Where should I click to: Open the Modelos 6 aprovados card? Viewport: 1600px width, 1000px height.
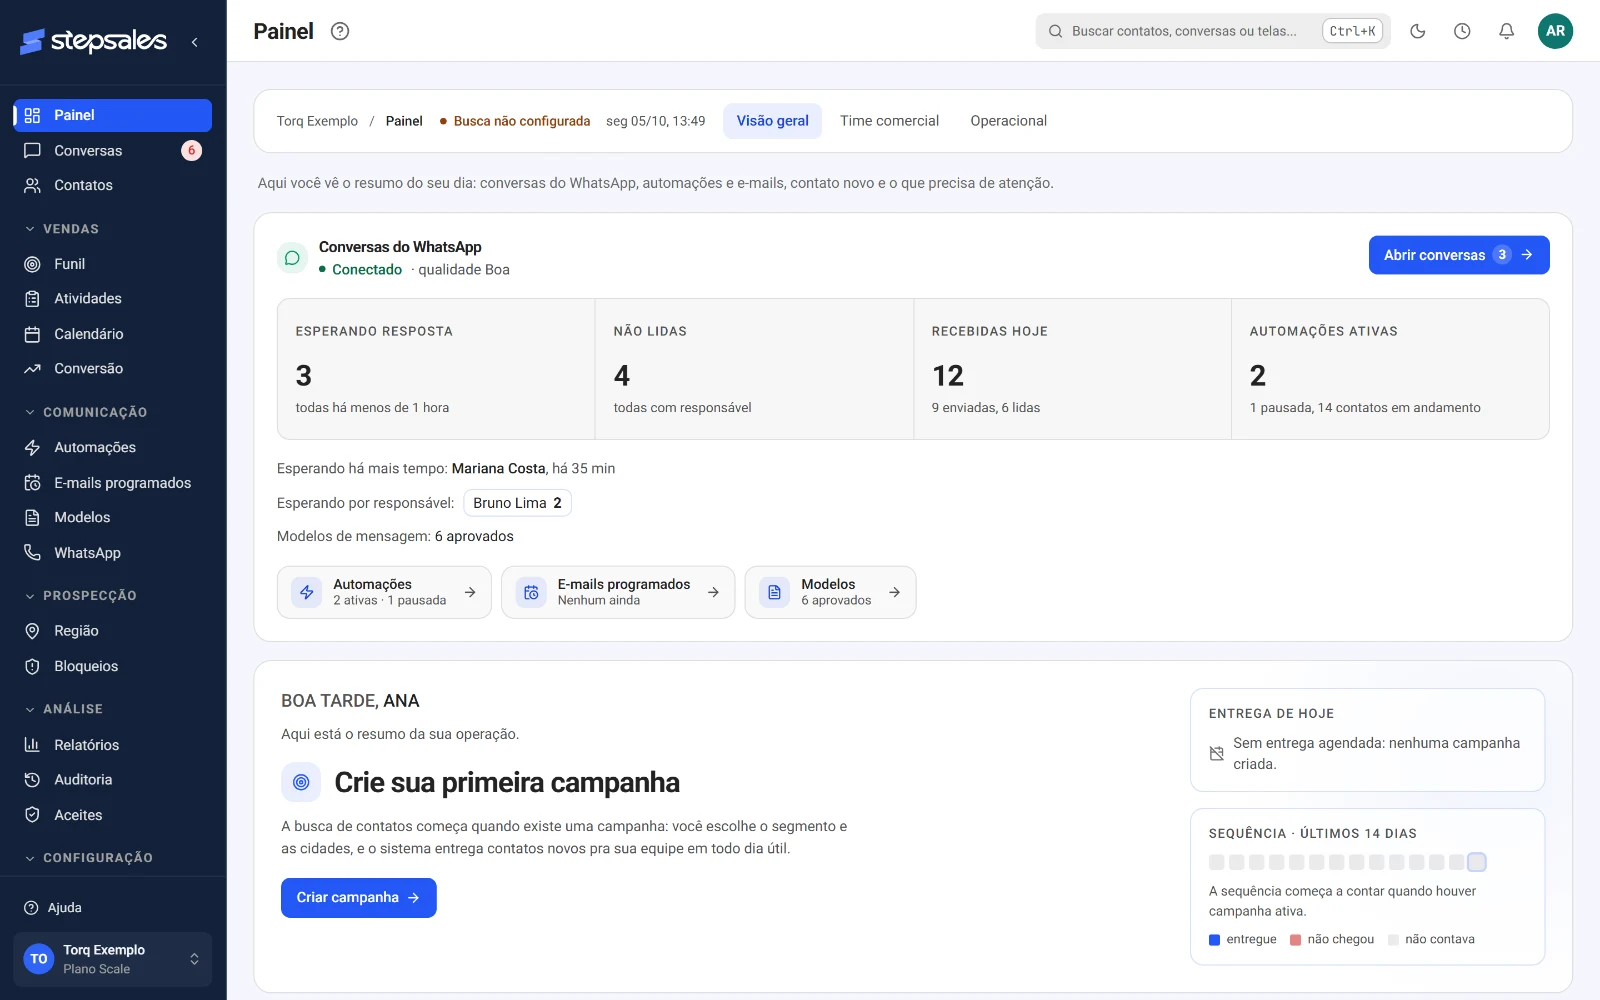coord(830,592)
